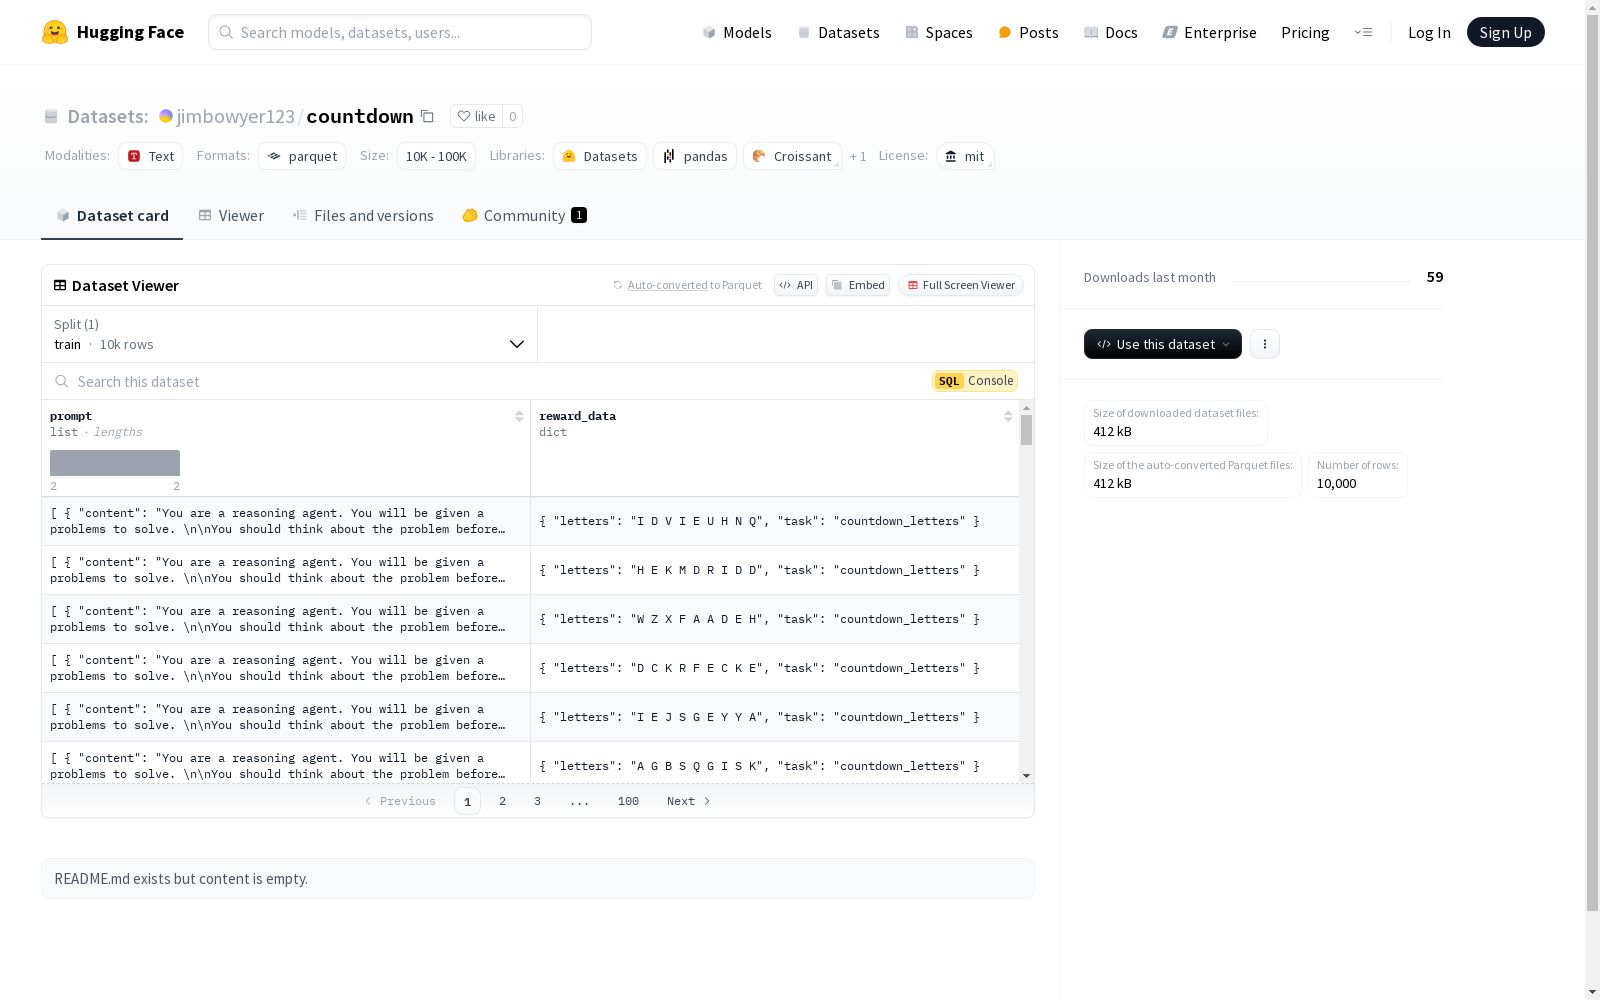Click the magnifier in Search this dataset
Screen dimensions: 1600x1000
pos(62,381)
